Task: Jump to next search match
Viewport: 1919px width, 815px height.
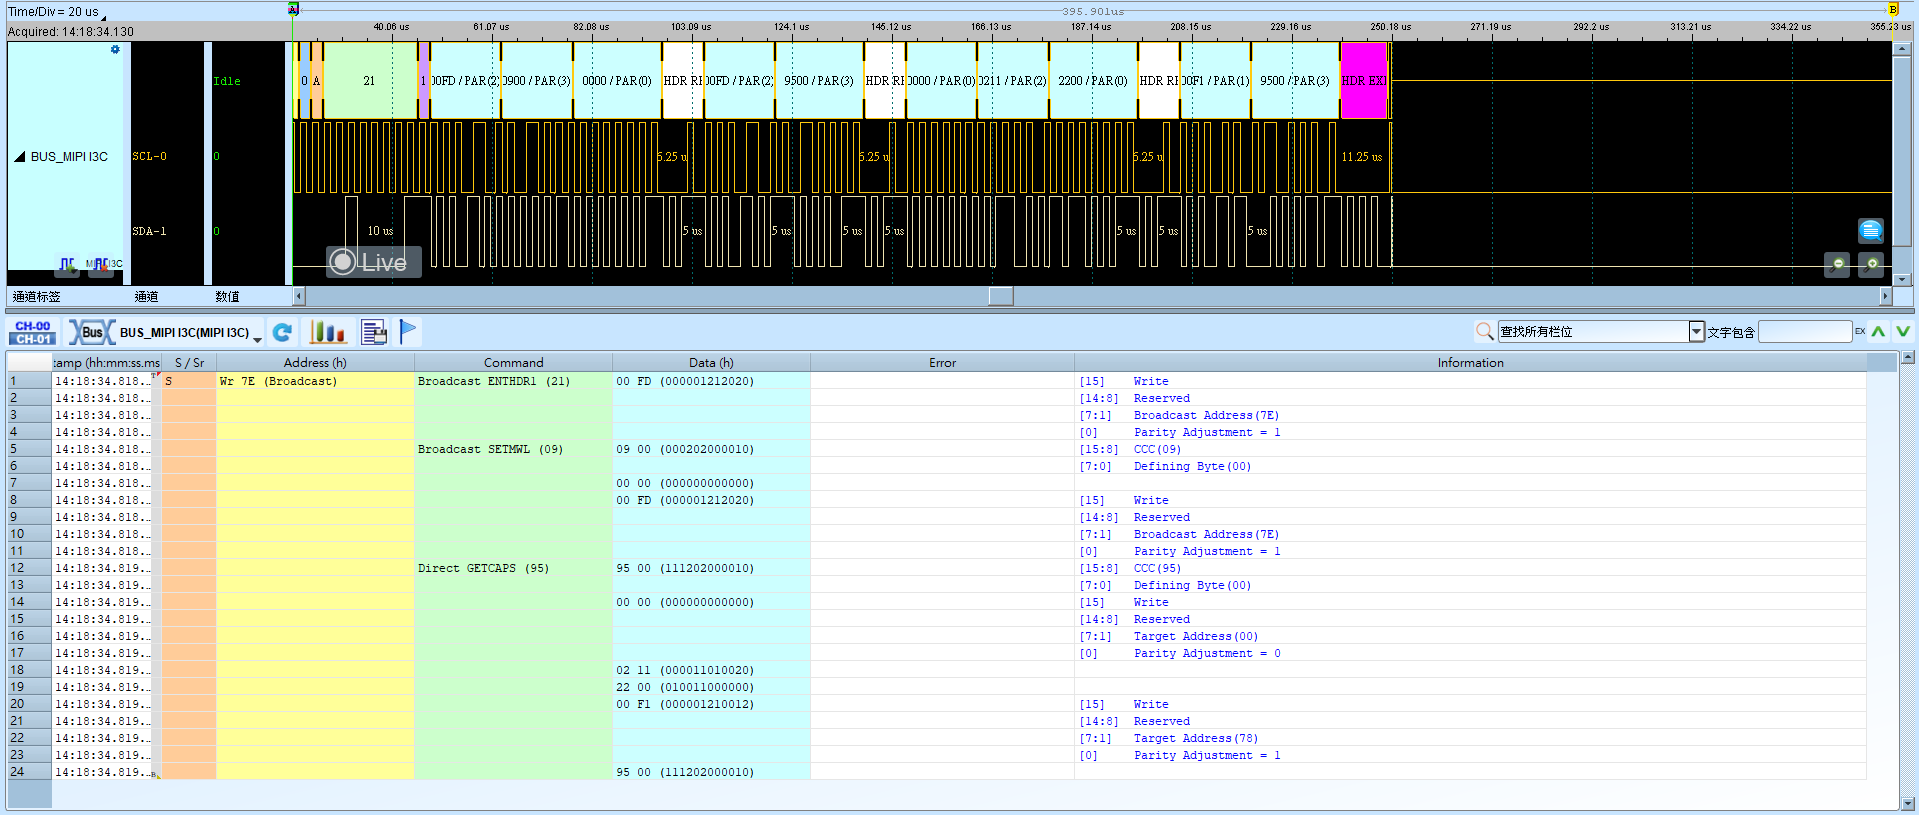Action: coord(1903,331)
